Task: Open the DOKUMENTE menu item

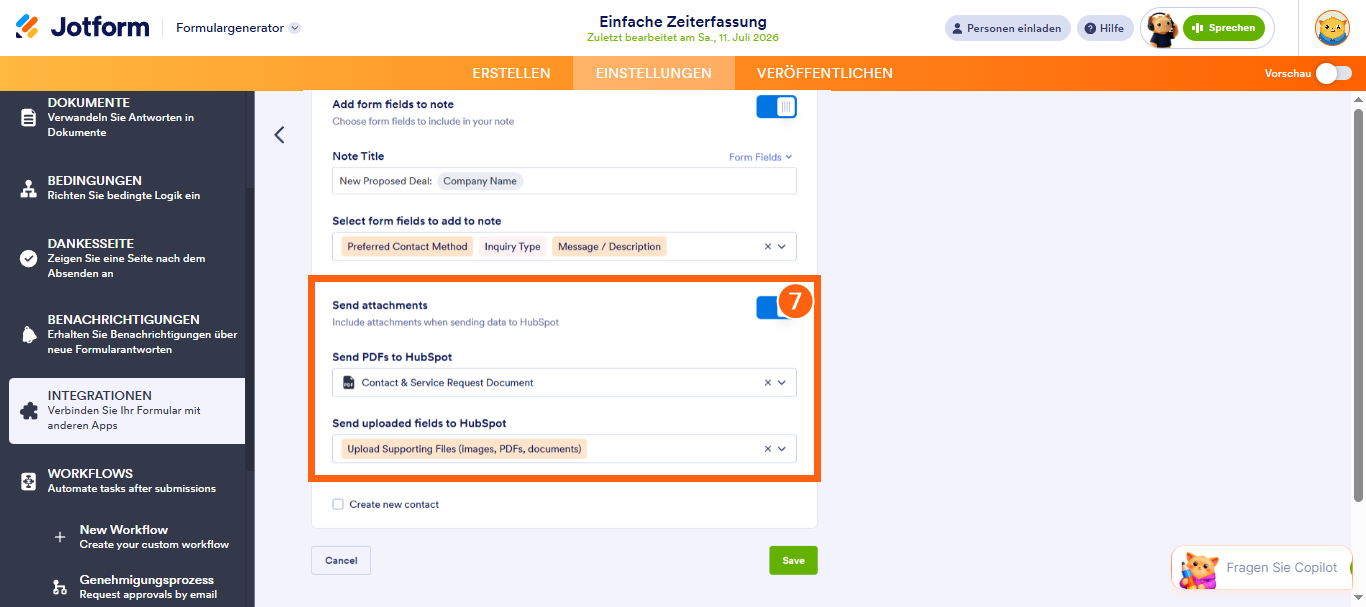Action: point(127,117)
